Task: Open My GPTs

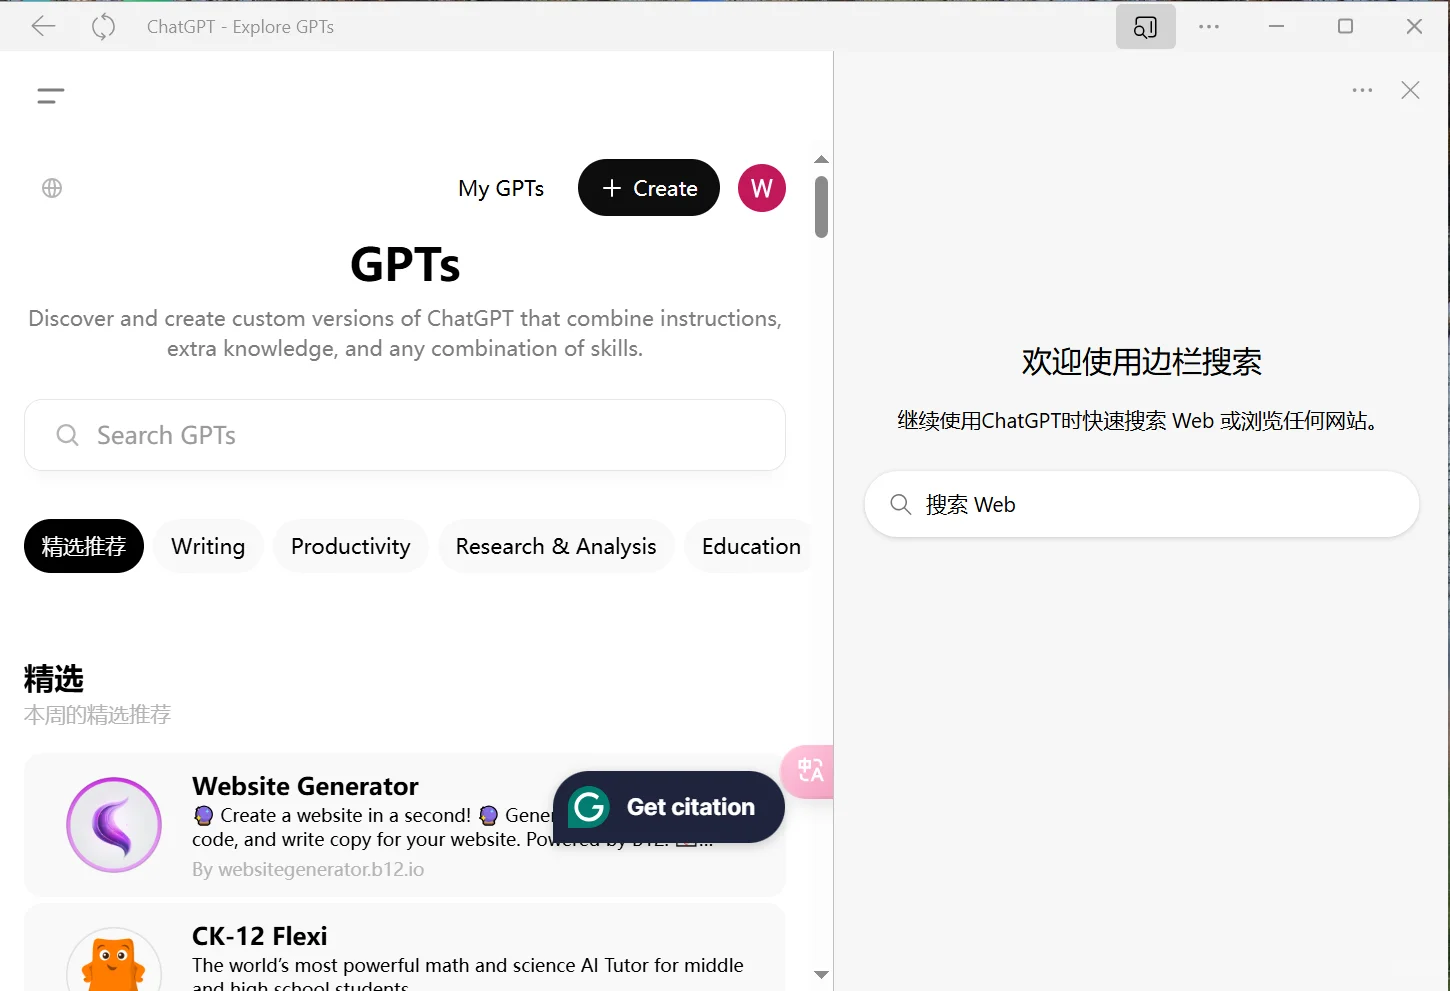Action: 500,188
